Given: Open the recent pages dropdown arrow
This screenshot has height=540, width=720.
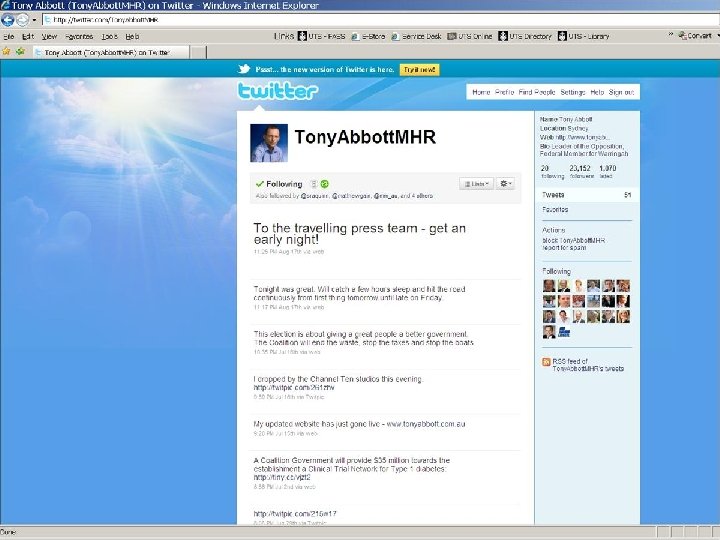Looking at the screenshot, I should coord(34,20).
